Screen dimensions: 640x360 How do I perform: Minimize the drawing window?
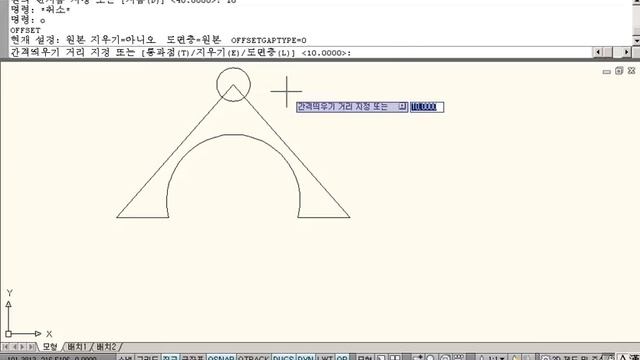[x=607, y=71]
